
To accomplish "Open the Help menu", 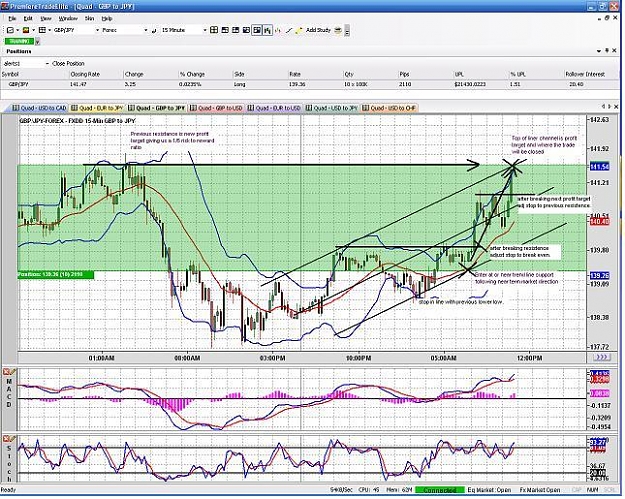I will 107,18.
